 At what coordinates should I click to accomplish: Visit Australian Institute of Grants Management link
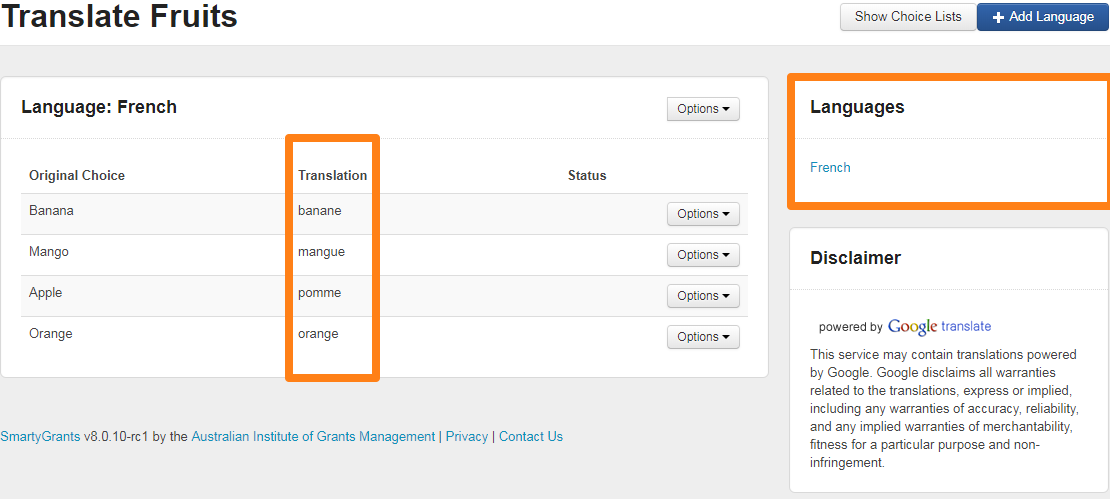click(x=313, y=437)
